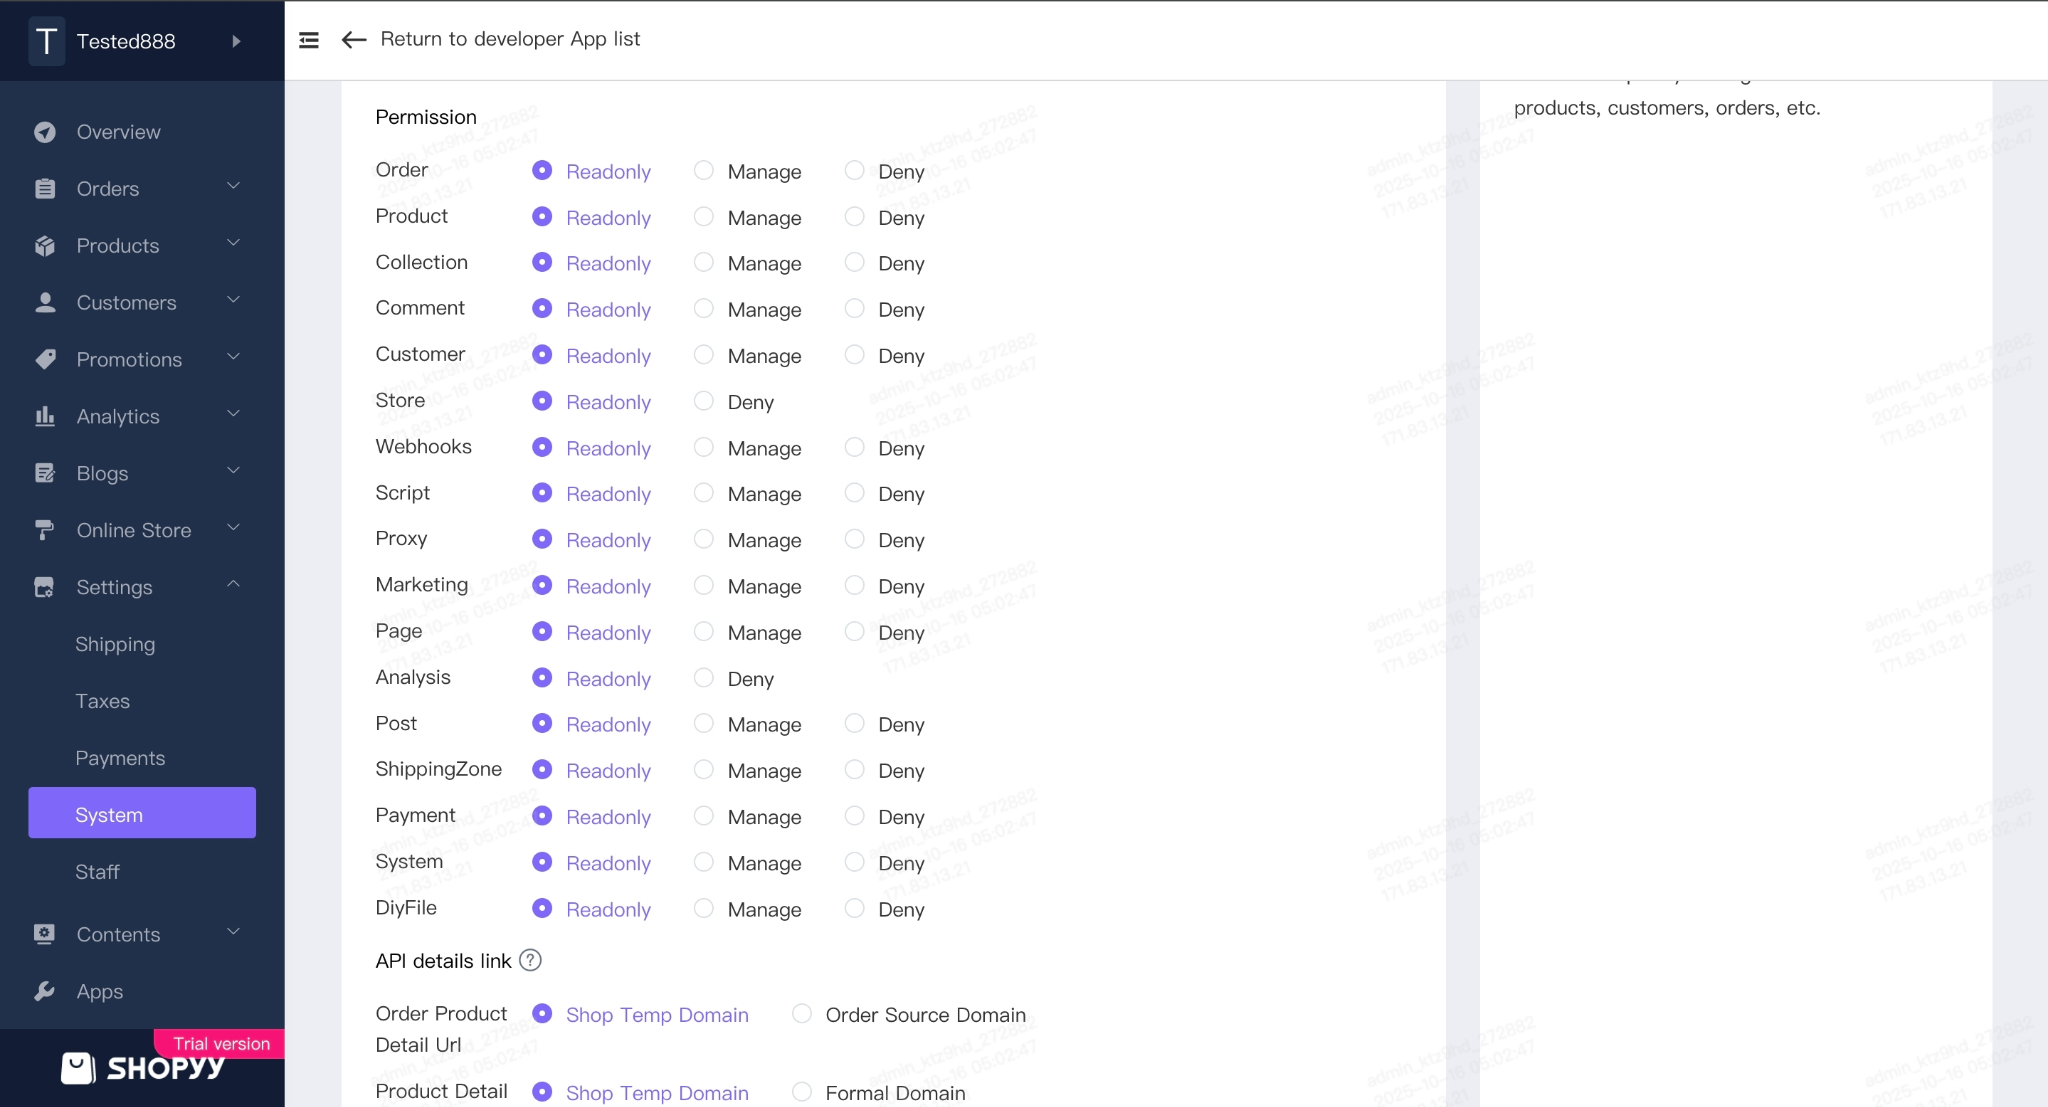The height and width of the screenshot is (1107, 2048).
Task: Set Store permission to Deny
Action: click(x=704, y=401)
